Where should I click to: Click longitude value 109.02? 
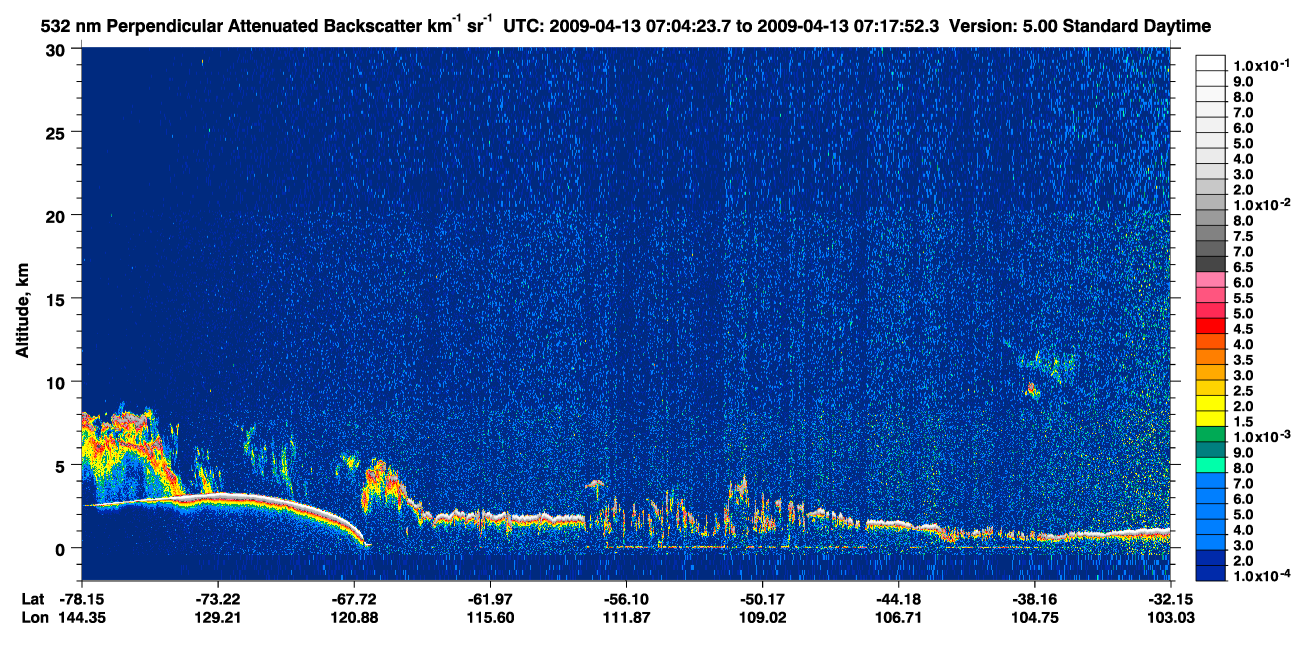(x=762, y=617)
